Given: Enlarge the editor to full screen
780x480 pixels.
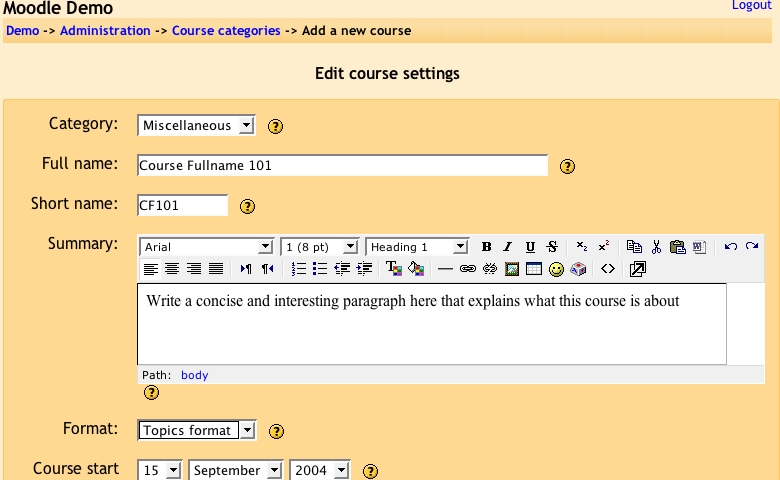Looking at the screenshot, I should [637, 269].
